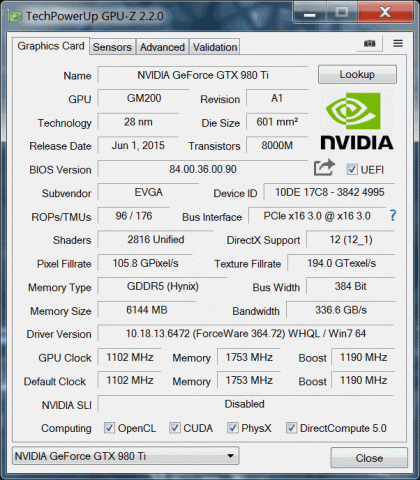This screenshot has width=420, height=480.
Task: Click Default Clock row 1102 MHz value
Action: point(130,380)
